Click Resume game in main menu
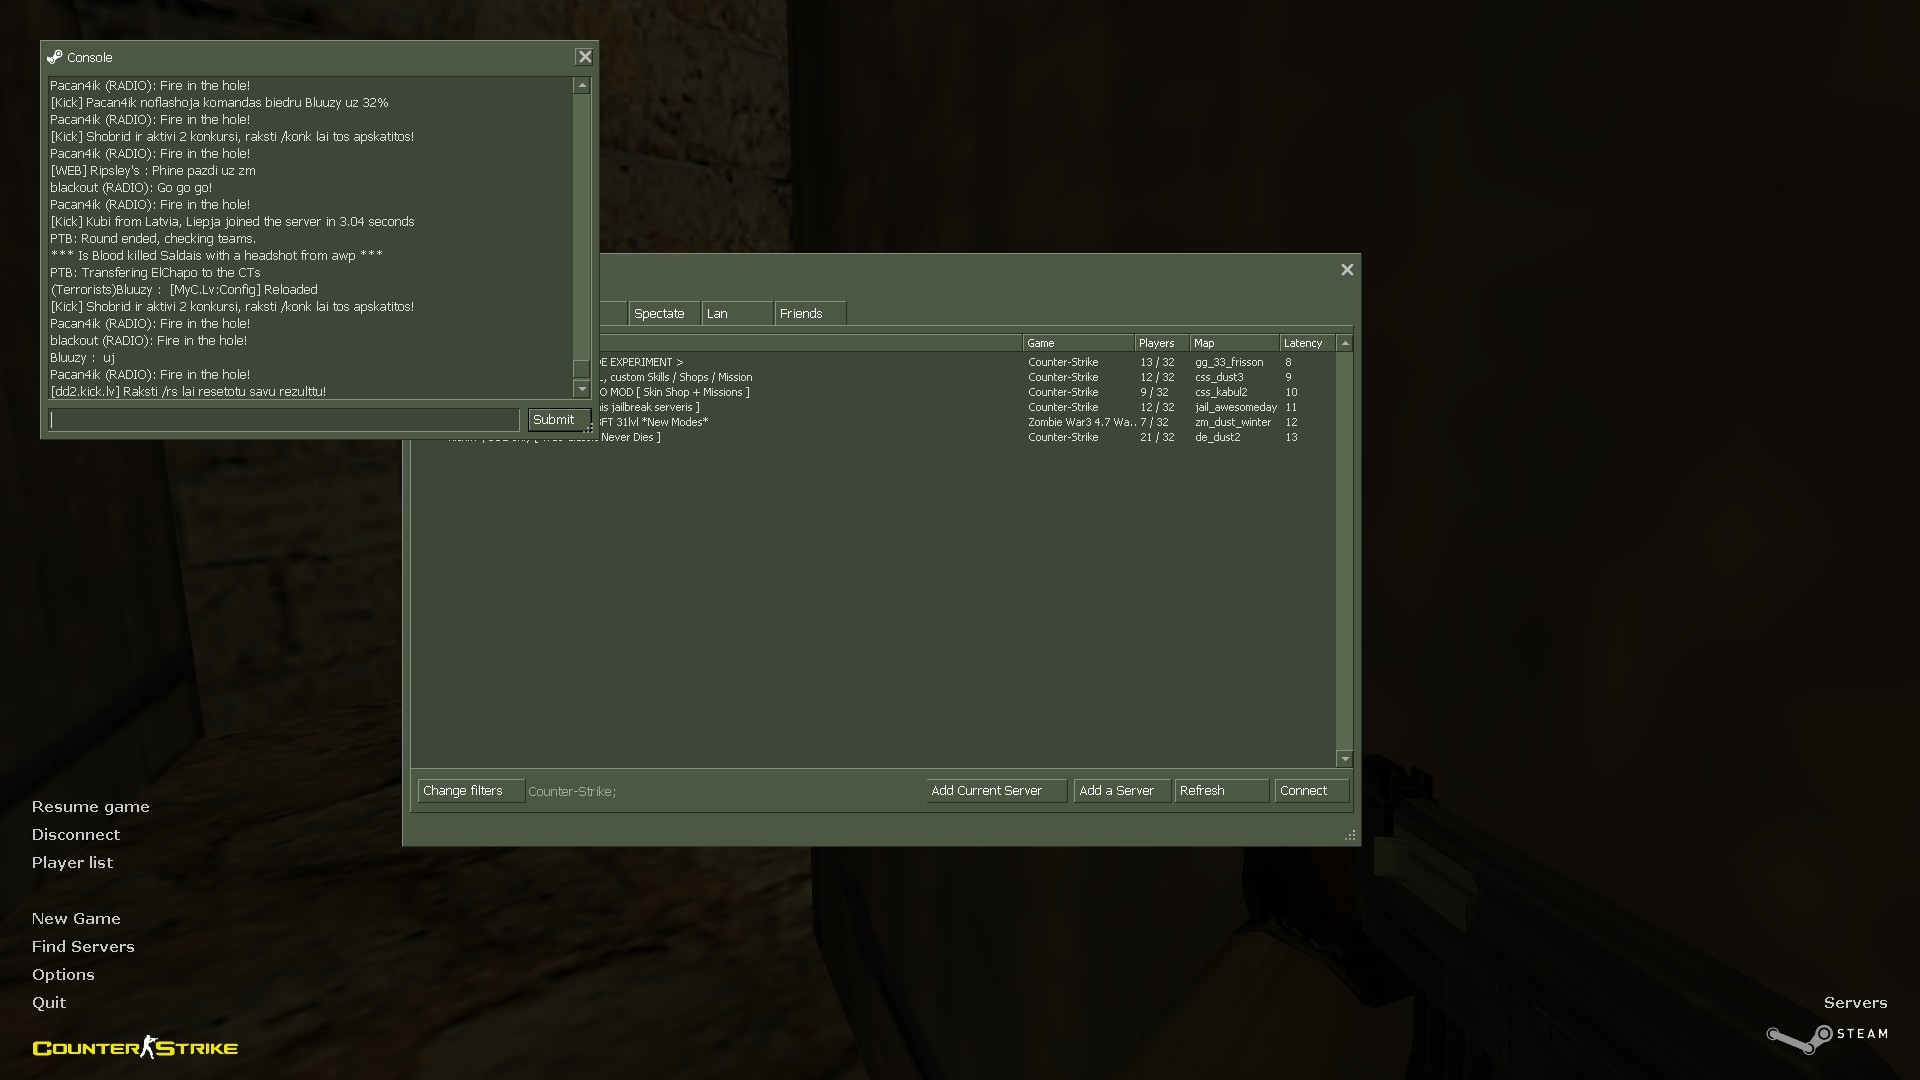Image resolution: width=1920 pixels, height=1080 pixels. 90,807
